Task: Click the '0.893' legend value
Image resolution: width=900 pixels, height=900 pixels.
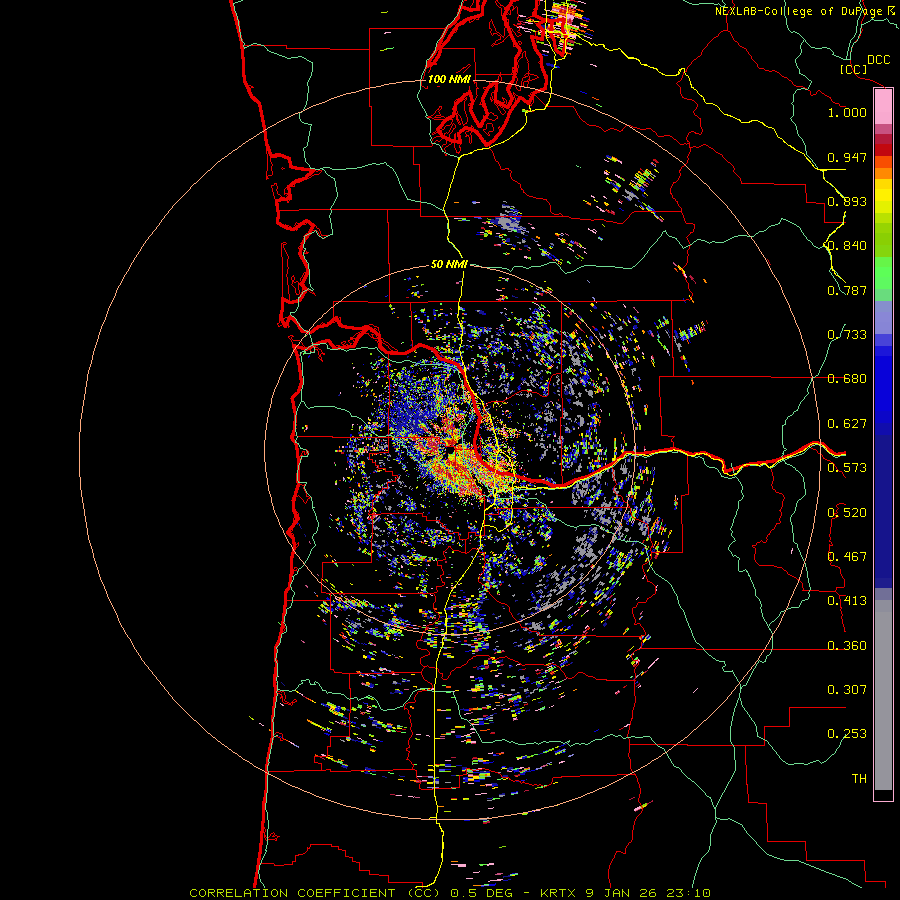Action: coord(847,201)
